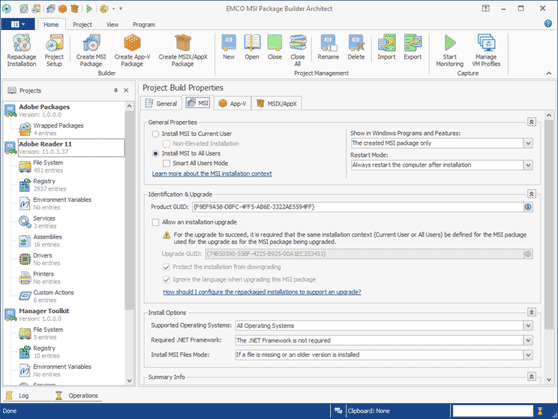Click the Projects tree vertical scrollbar
Image resolution: width=558 pixels, height=419 pixels.
tap(129, 210)
